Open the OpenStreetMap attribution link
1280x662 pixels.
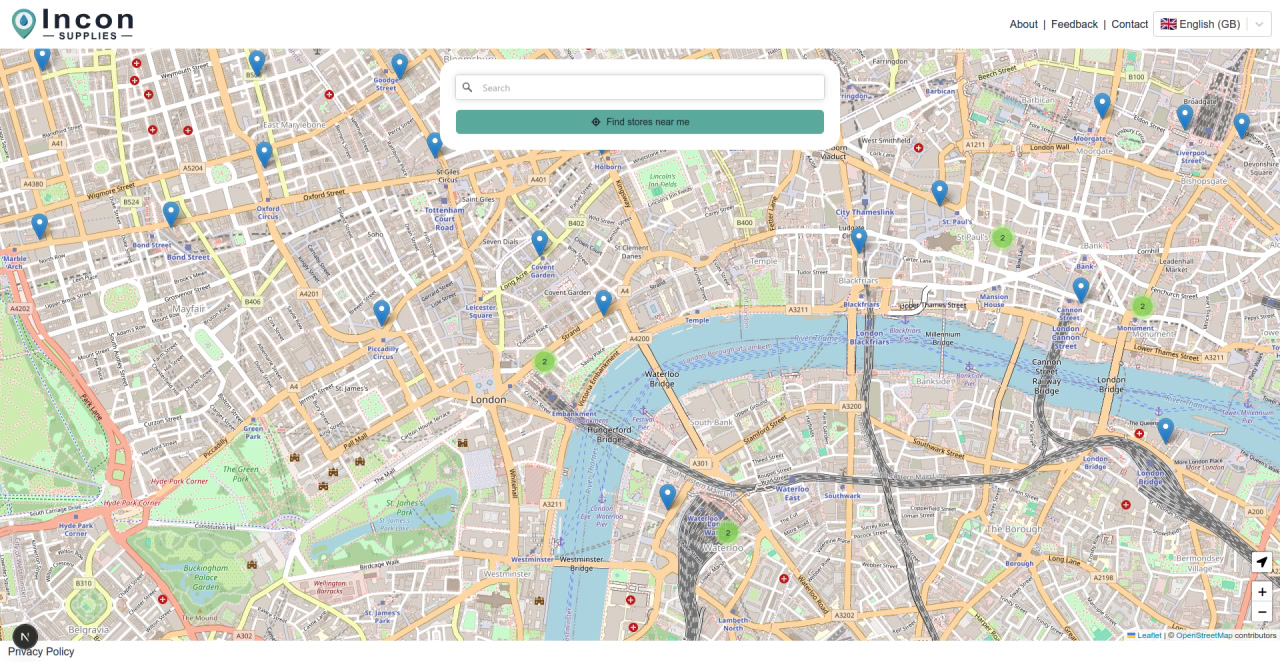[x=1204, y=635]
